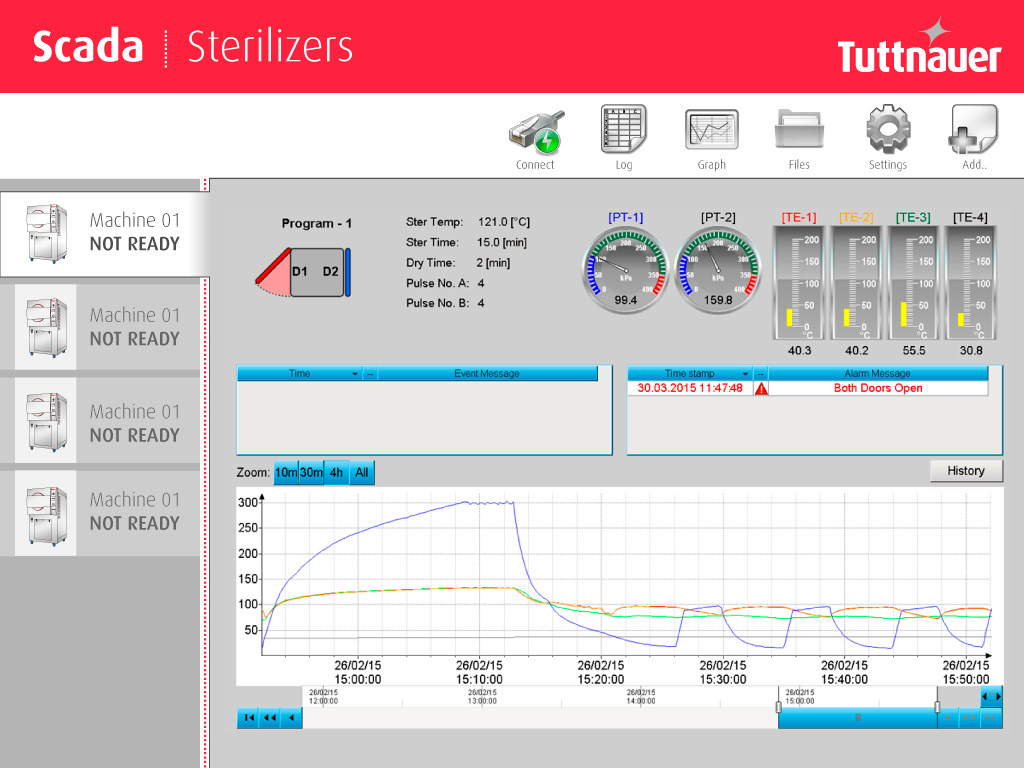The image size is (1024, 768).
Task: Open Settings gear icon
Action: point(888,129)
